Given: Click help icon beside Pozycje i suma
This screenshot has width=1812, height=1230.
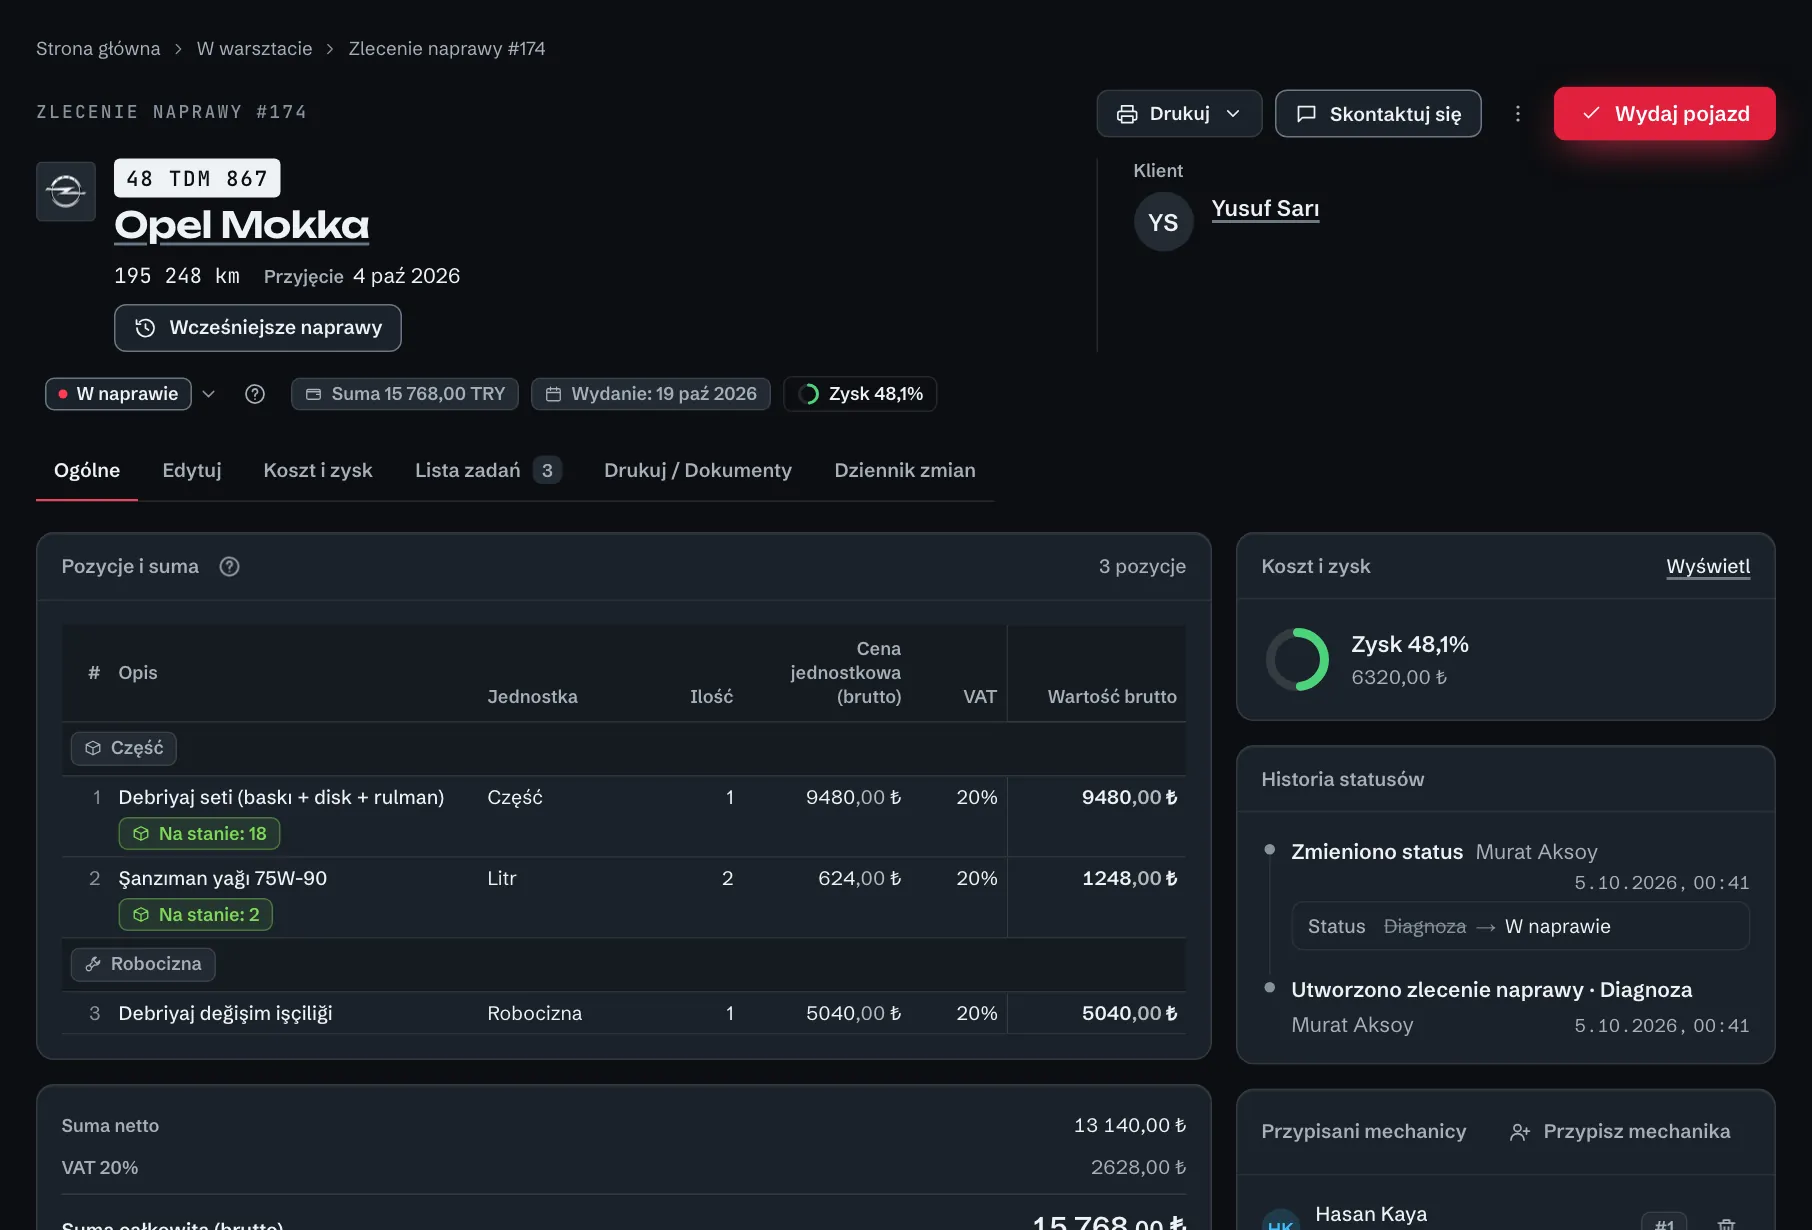Looking at the screenshot, I should pos(229,567).
